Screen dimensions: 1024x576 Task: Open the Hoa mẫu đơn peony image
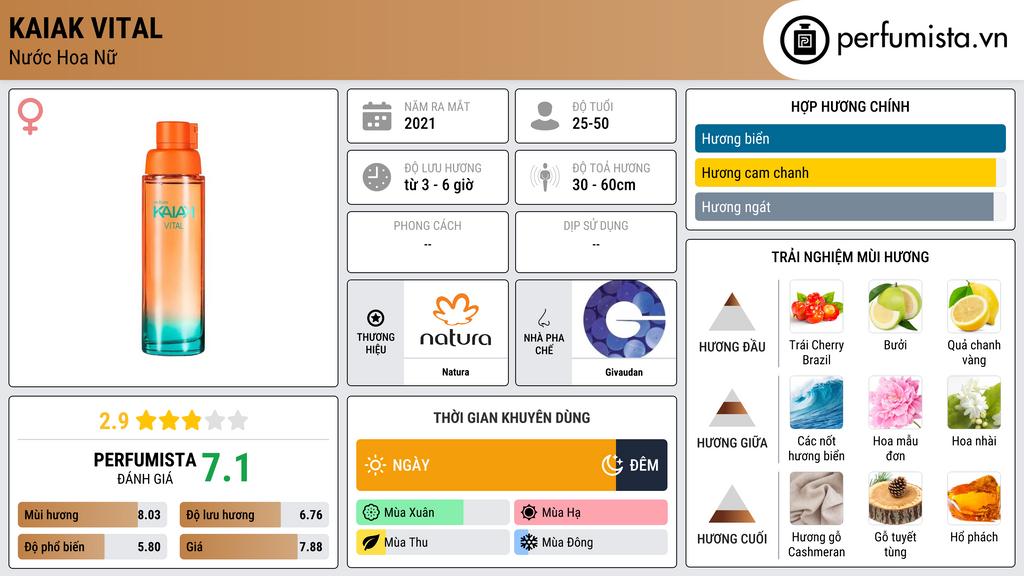click(x=895, y=403)
